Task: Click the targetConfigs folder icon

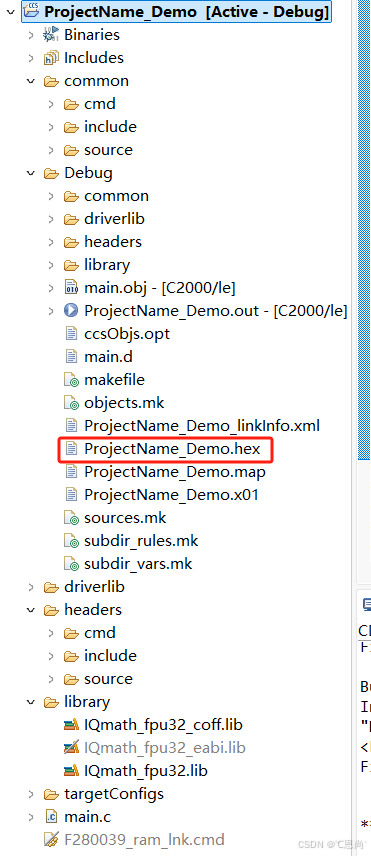Action: tap(51, 794)
